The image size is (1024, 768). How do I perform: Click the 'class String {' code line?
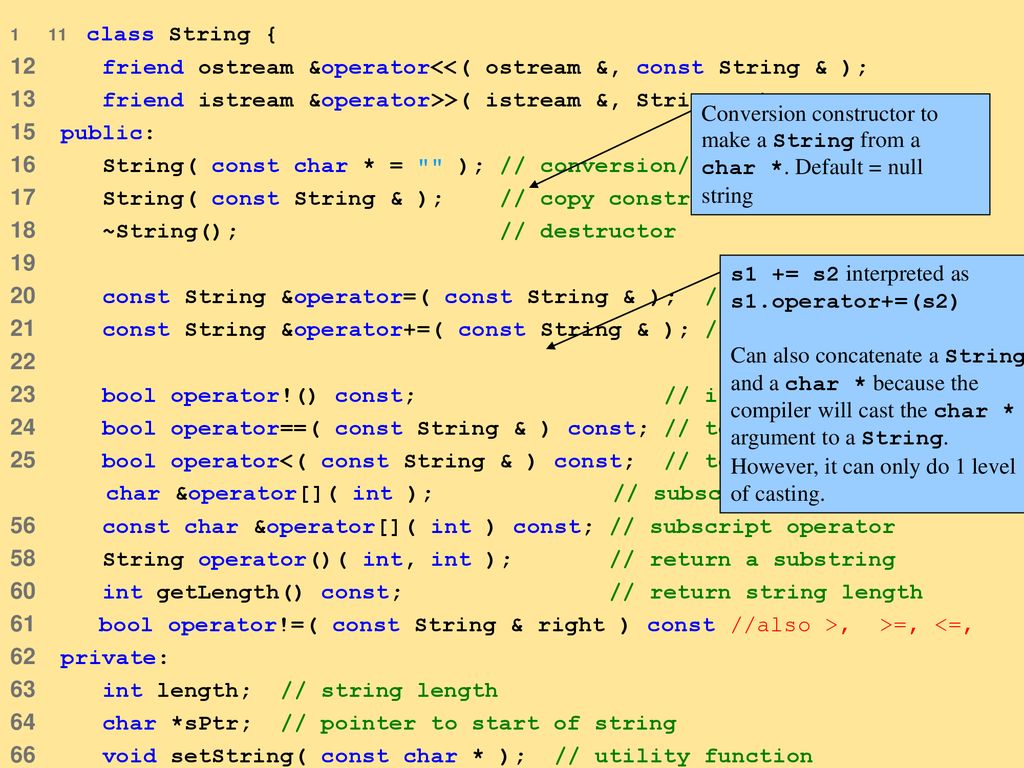click(x=181, y=35)
